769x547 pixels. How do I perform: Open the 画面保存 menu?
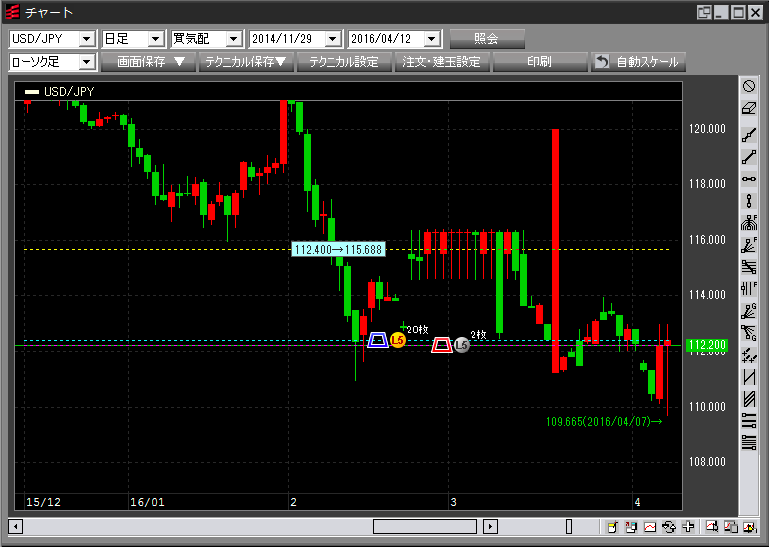149,62
